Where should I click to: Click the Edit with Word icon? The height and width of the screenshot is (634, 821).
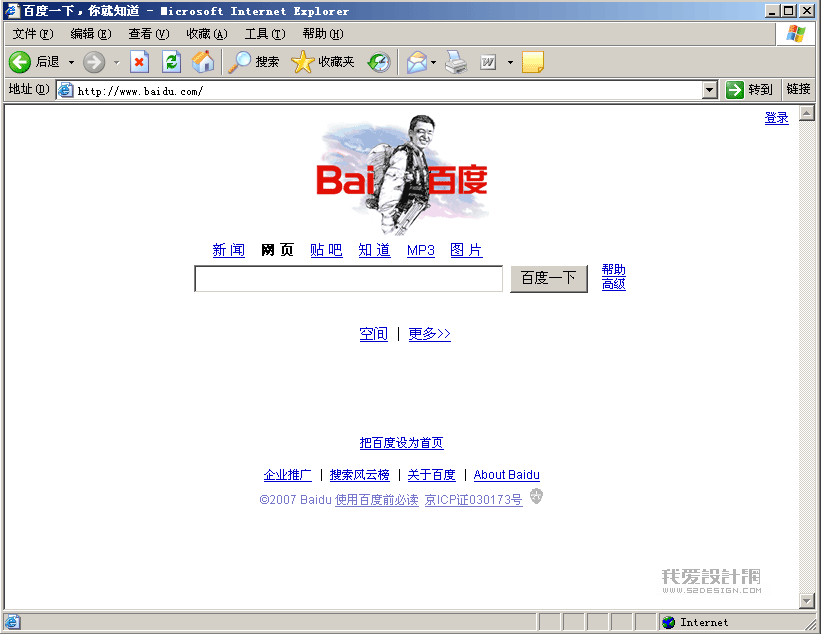488,62
